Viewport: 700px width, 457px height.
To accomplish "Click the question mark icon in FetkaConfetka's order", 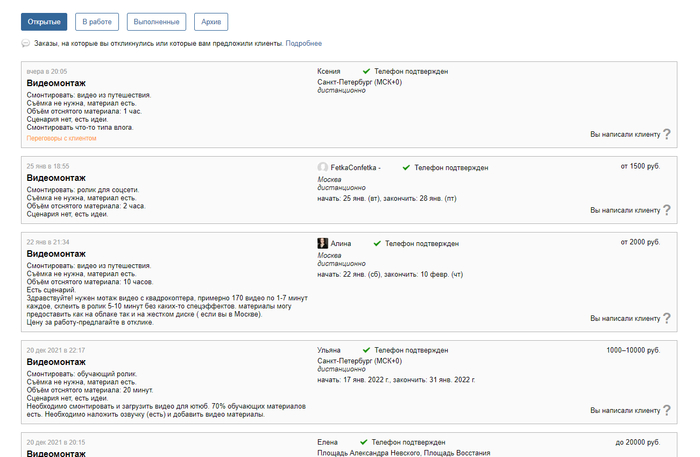I will [x=667, y=211].
